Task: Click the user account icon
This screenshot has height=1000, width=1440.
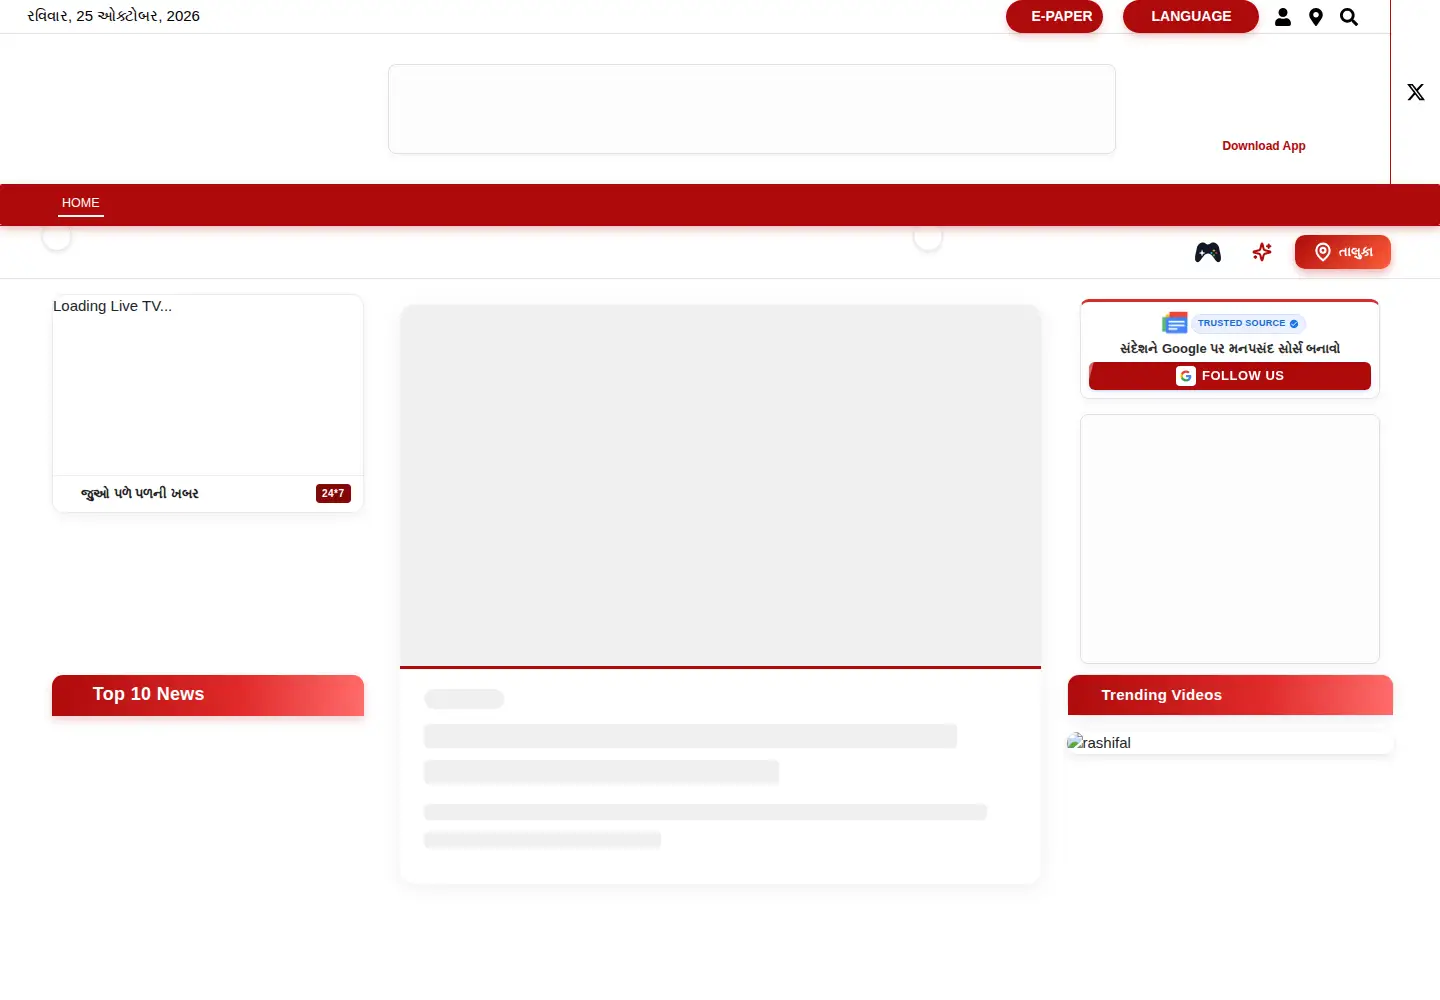Action: click(1283, 17)
